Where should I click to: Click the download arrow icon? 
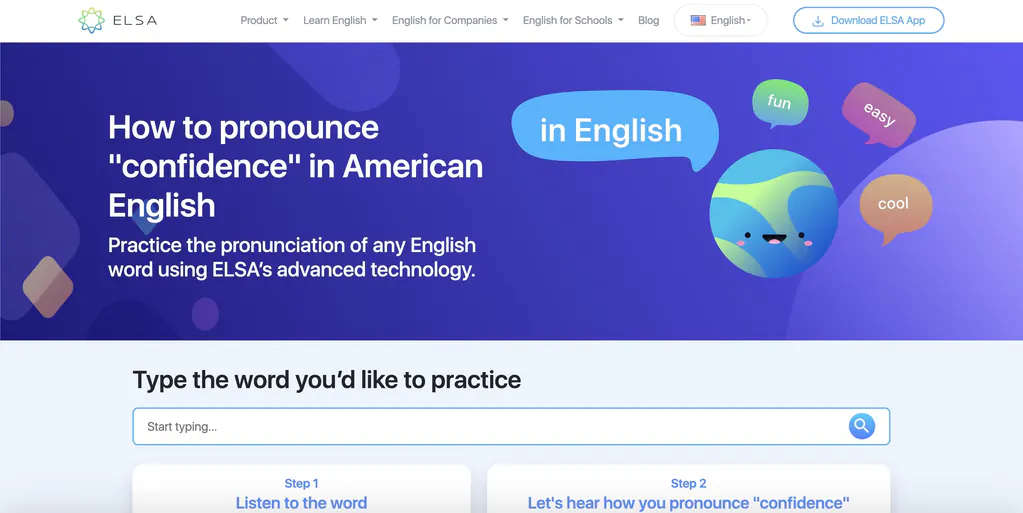pos(818,21)
